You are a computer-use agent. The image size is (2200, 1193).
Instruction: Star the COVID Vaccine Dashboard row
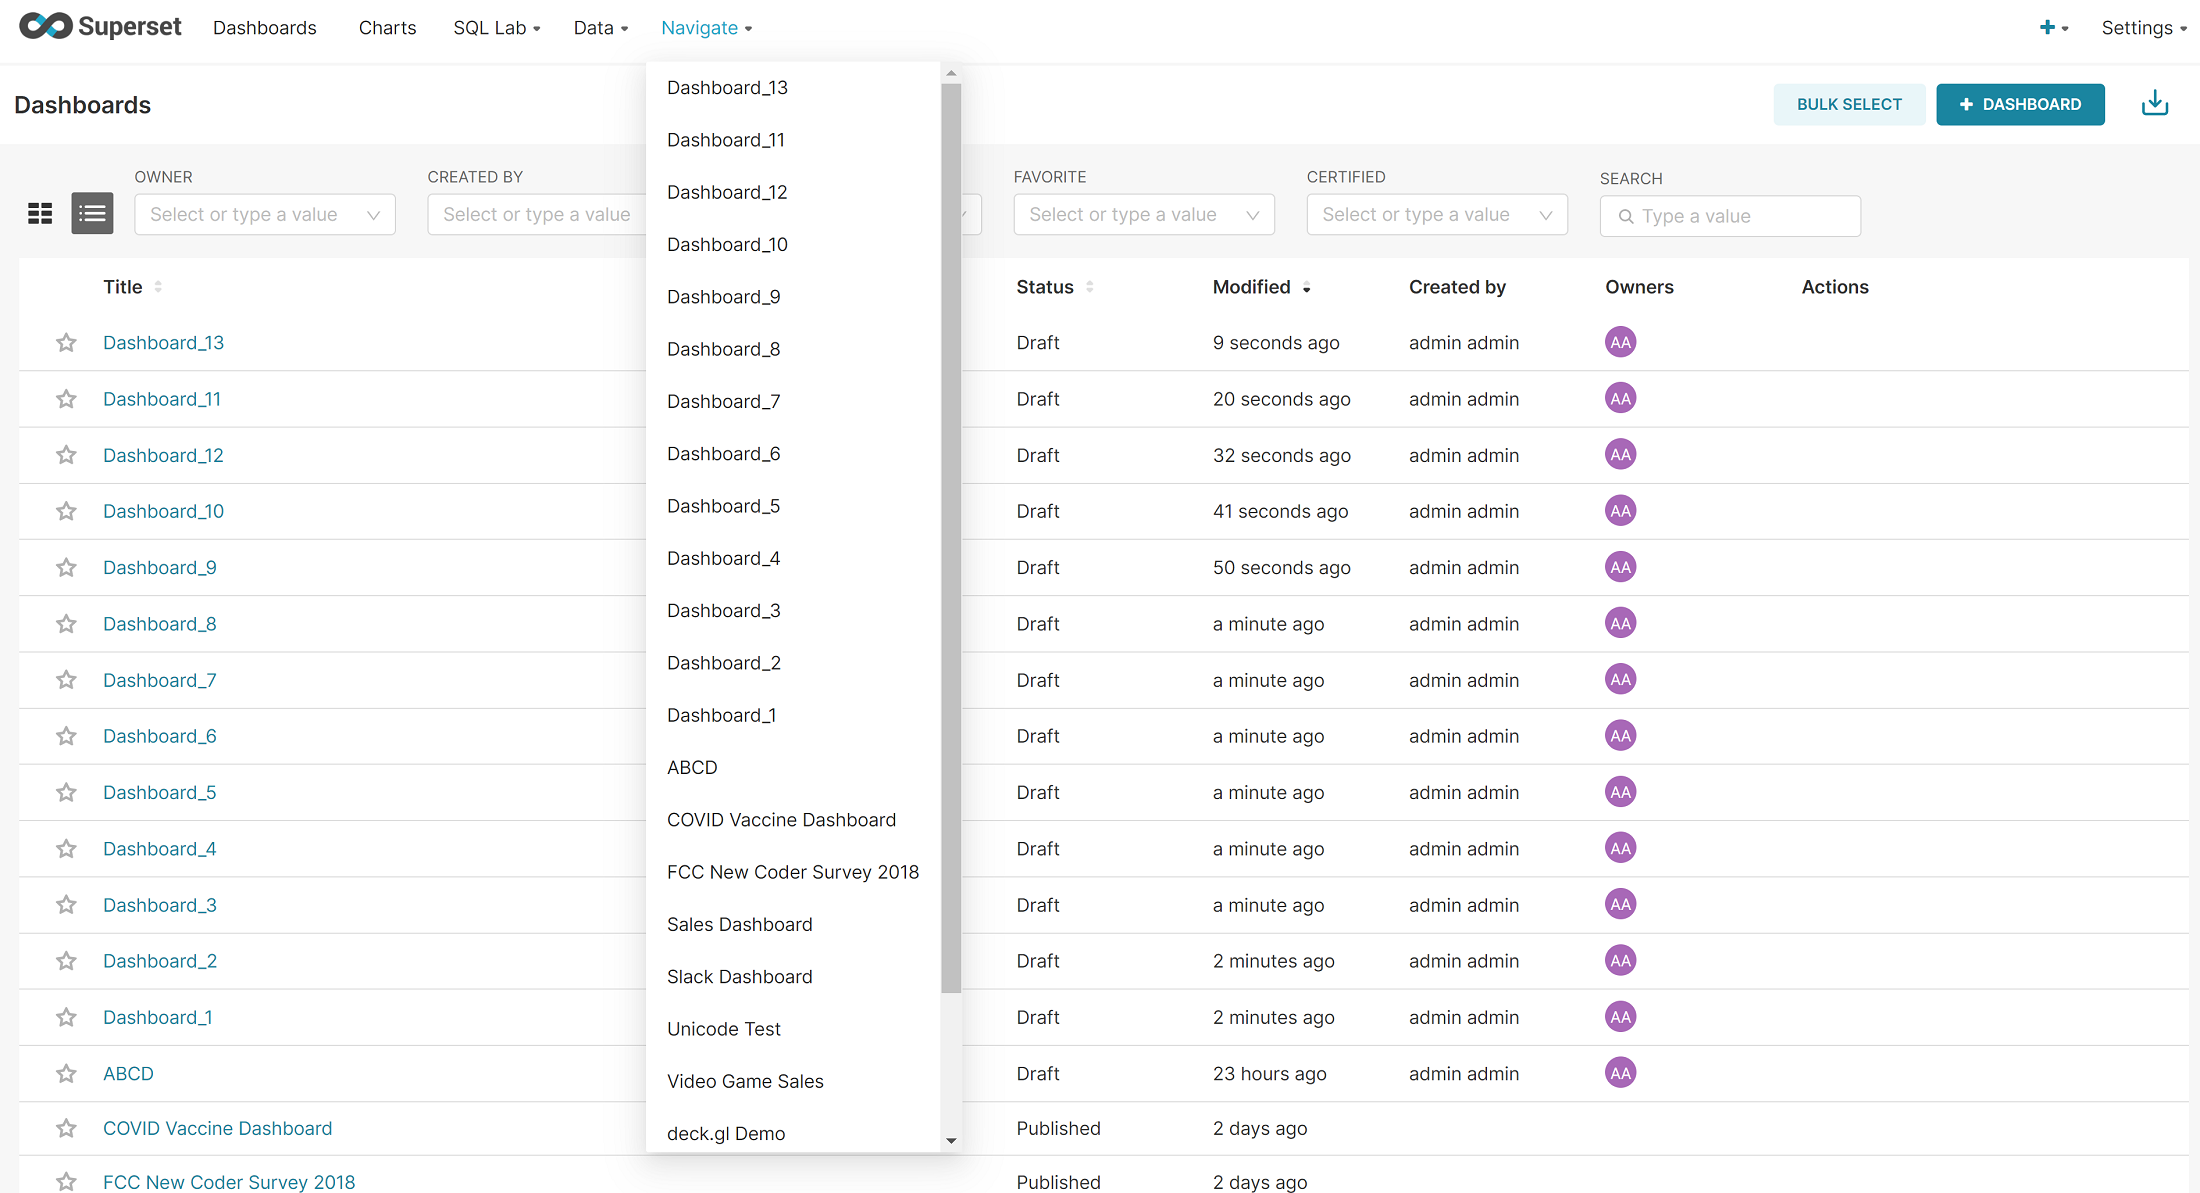(66, 1128)
